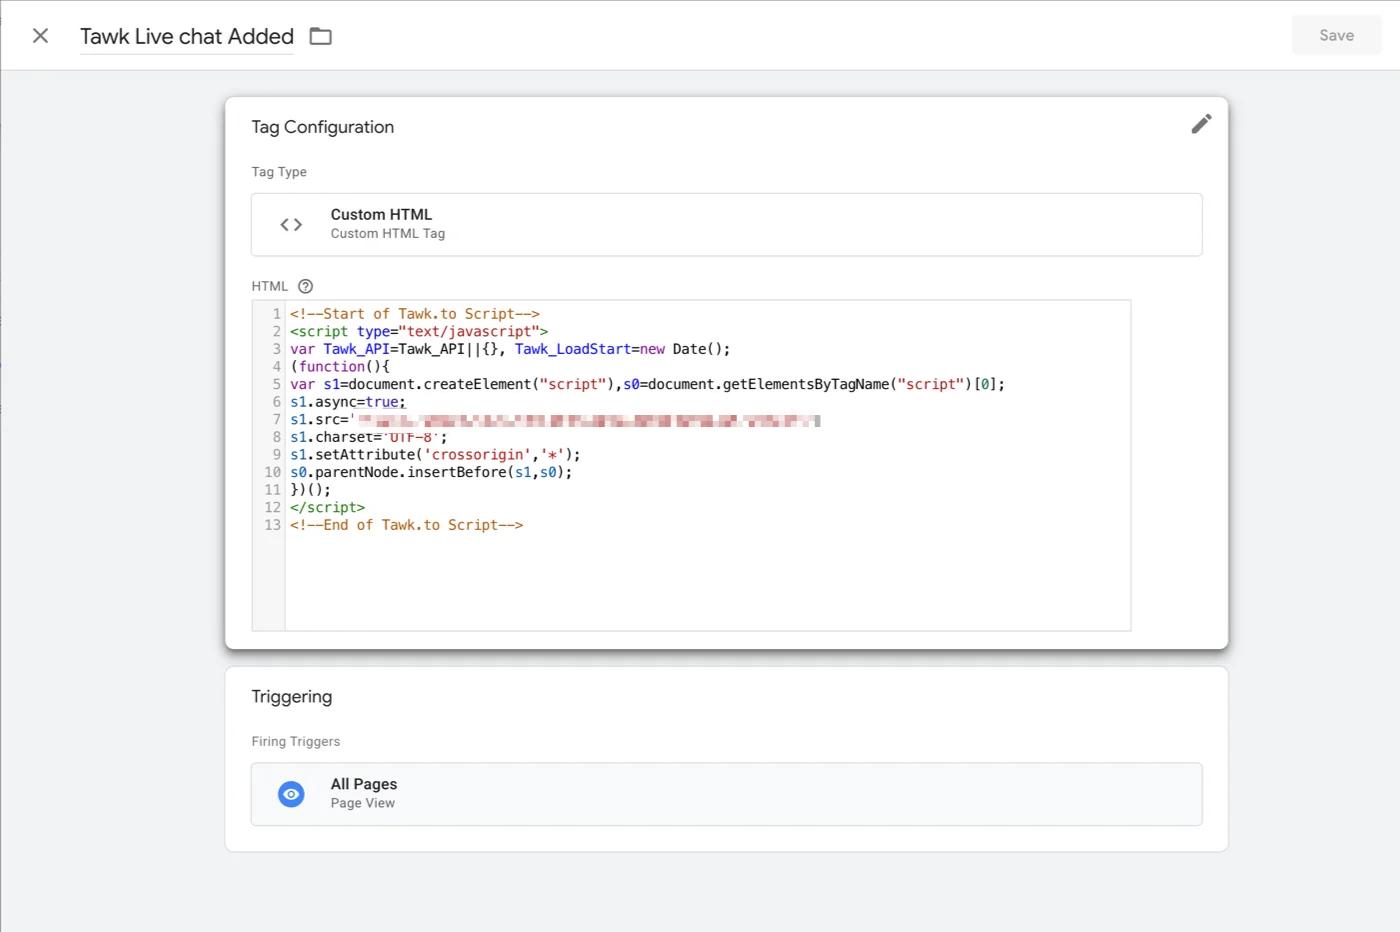Open the HTML help question mark icon

[306, 286]
